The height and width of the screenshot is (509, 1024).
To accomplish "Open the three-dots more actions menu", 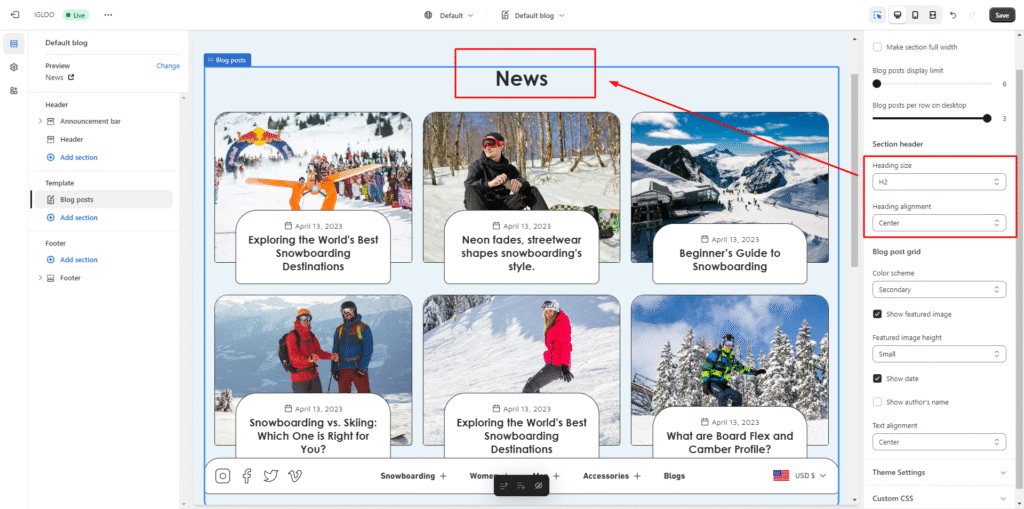I will pos(108,15).
